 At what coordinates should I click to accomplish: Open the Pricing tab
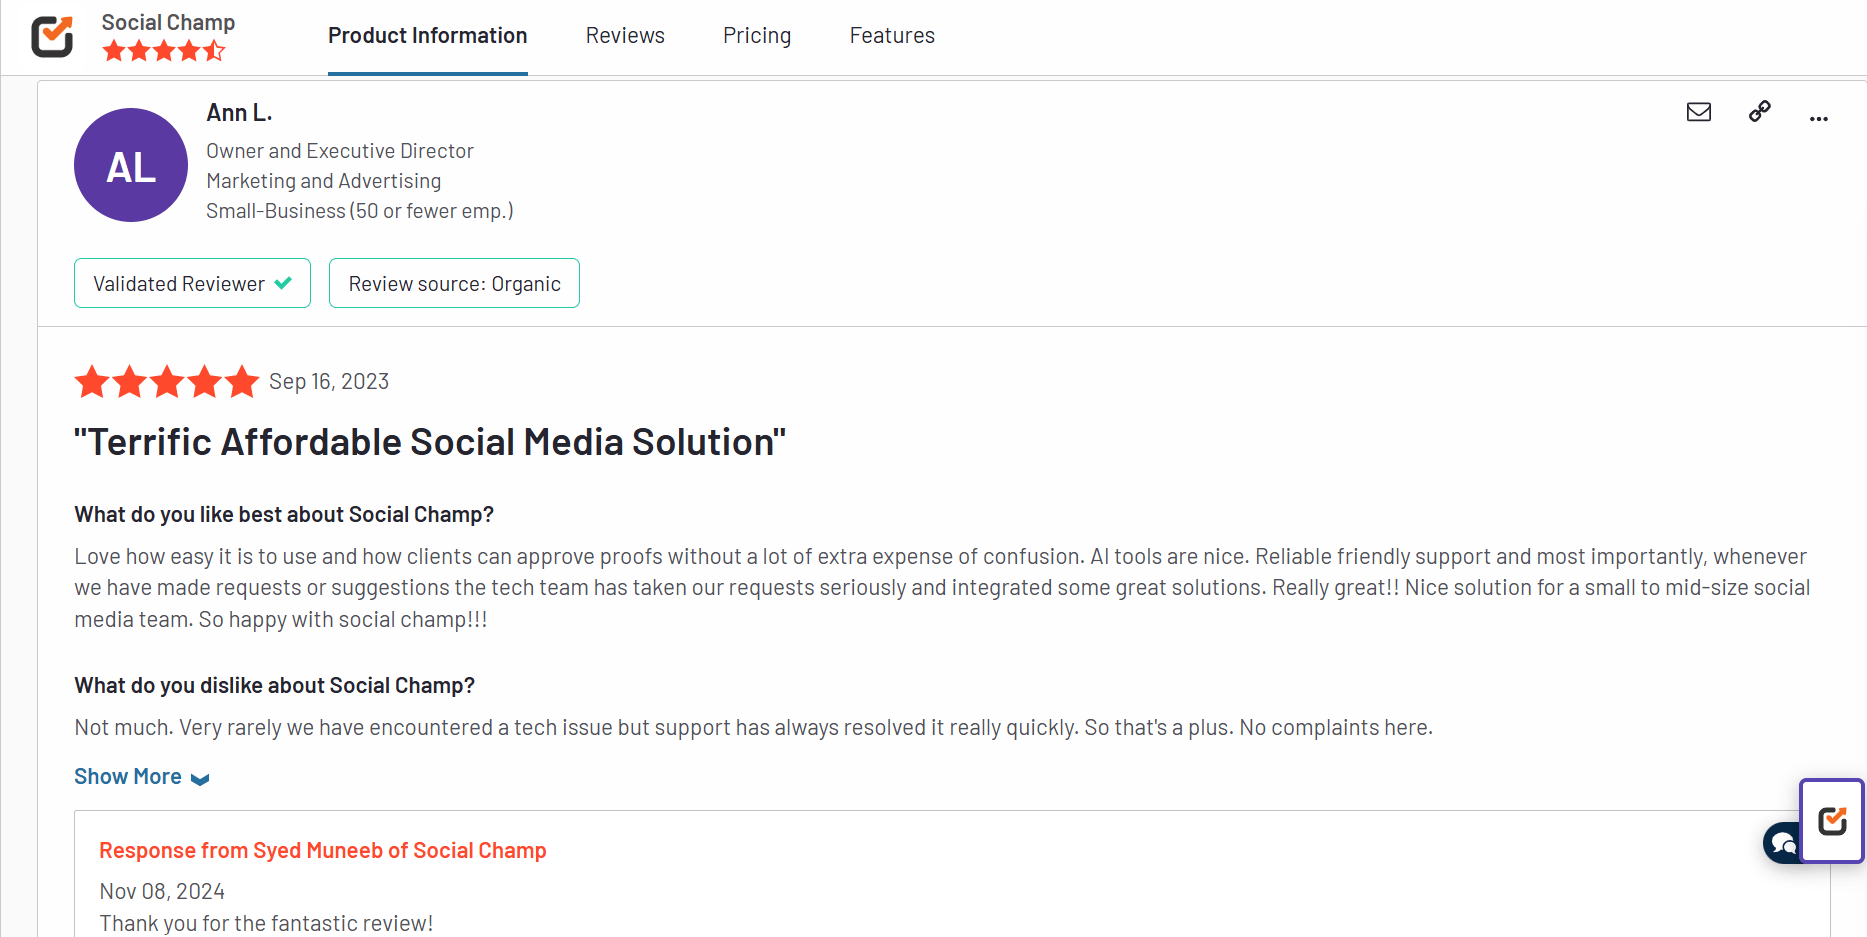(x=757, y=36)
